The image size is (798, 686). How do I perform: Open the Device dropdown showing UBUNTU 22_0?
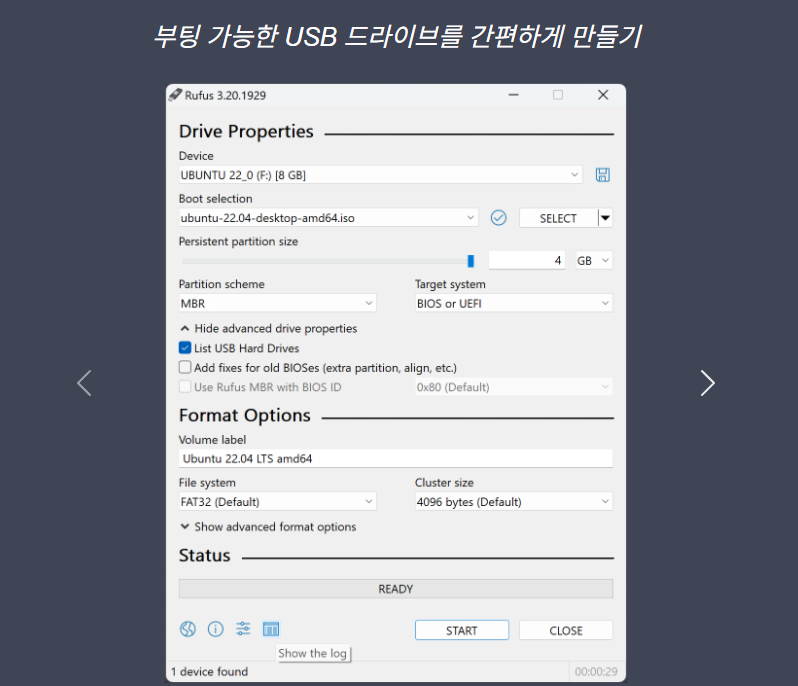point(380,175)
